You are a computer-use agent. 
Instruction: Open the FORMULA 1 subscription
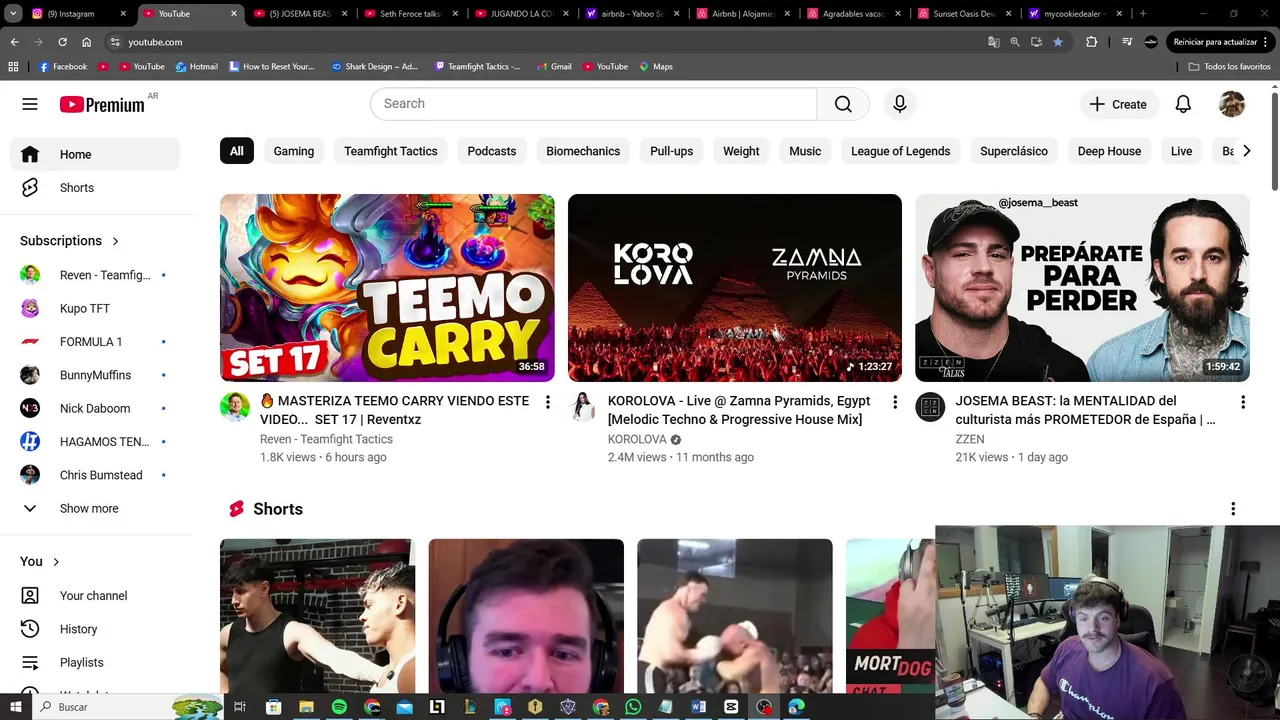(95, 342)
